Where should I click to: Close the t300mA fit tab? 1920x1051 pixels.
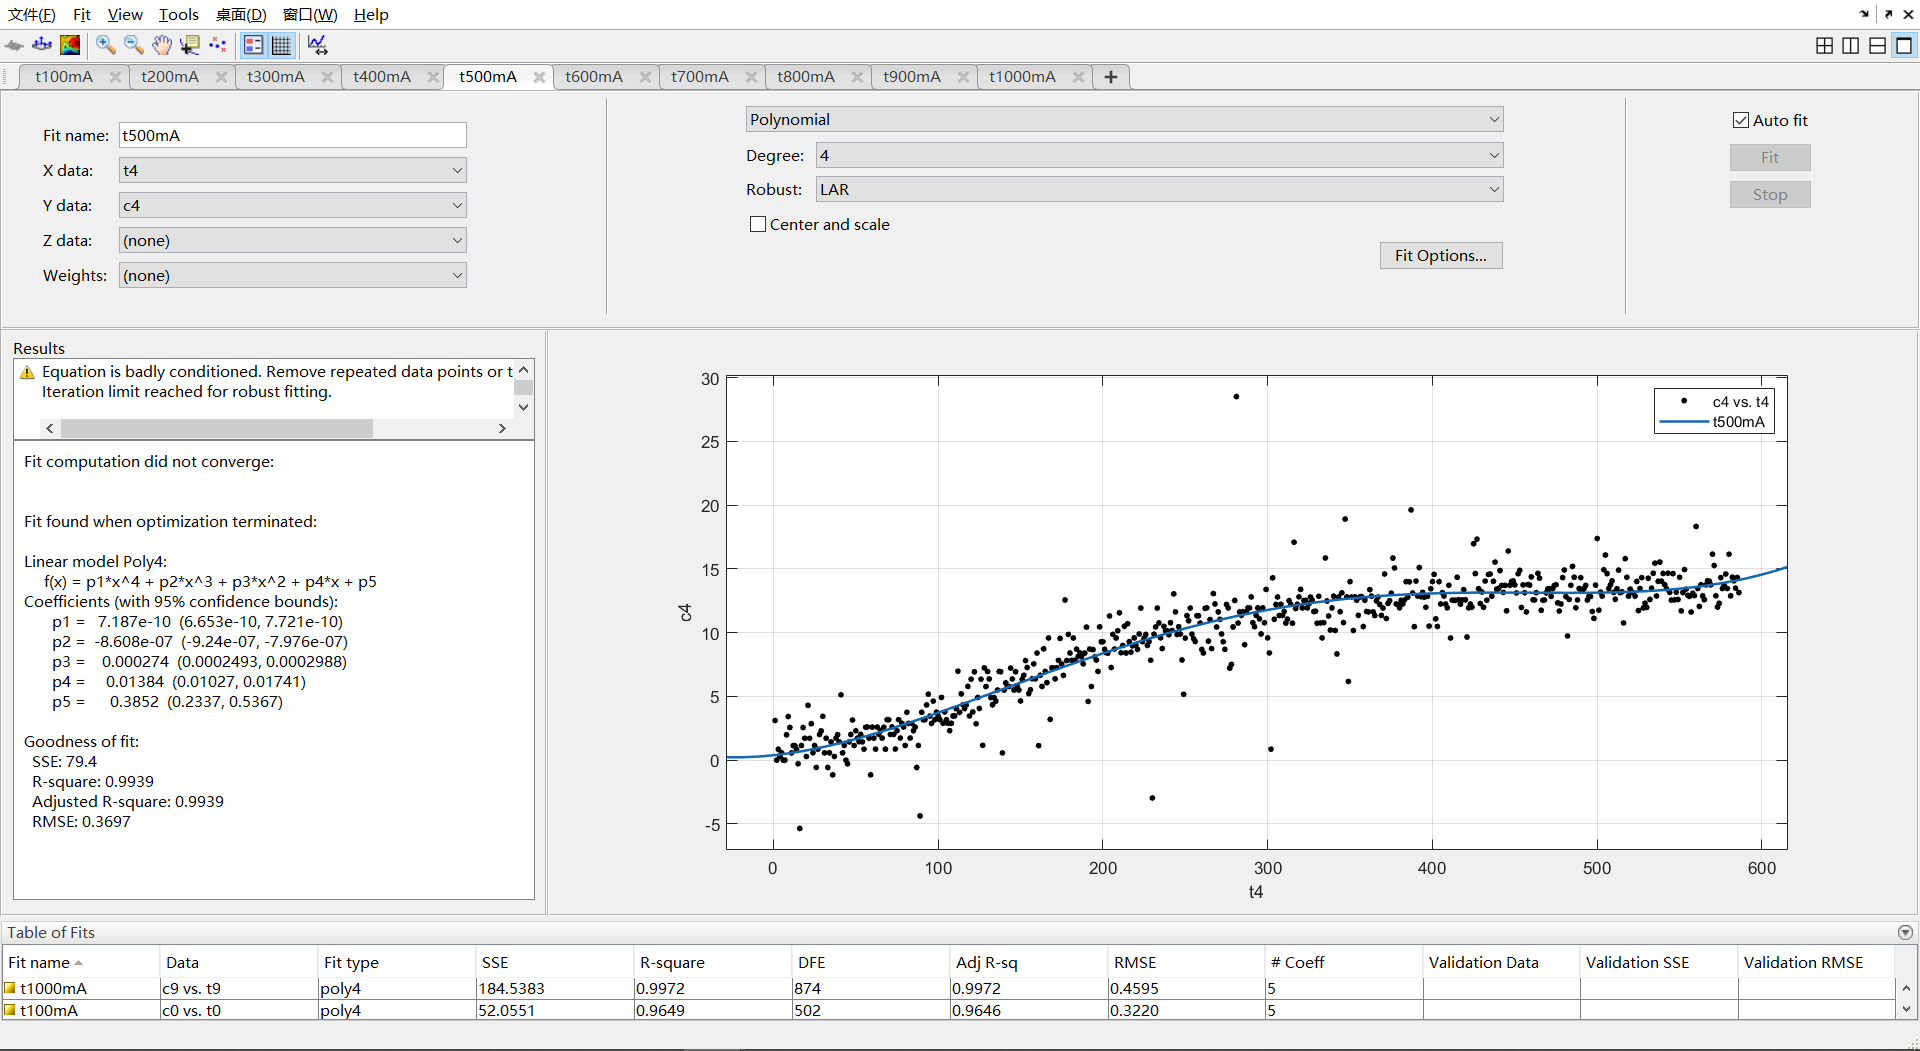pyautogui.click(x=327, y=77)
